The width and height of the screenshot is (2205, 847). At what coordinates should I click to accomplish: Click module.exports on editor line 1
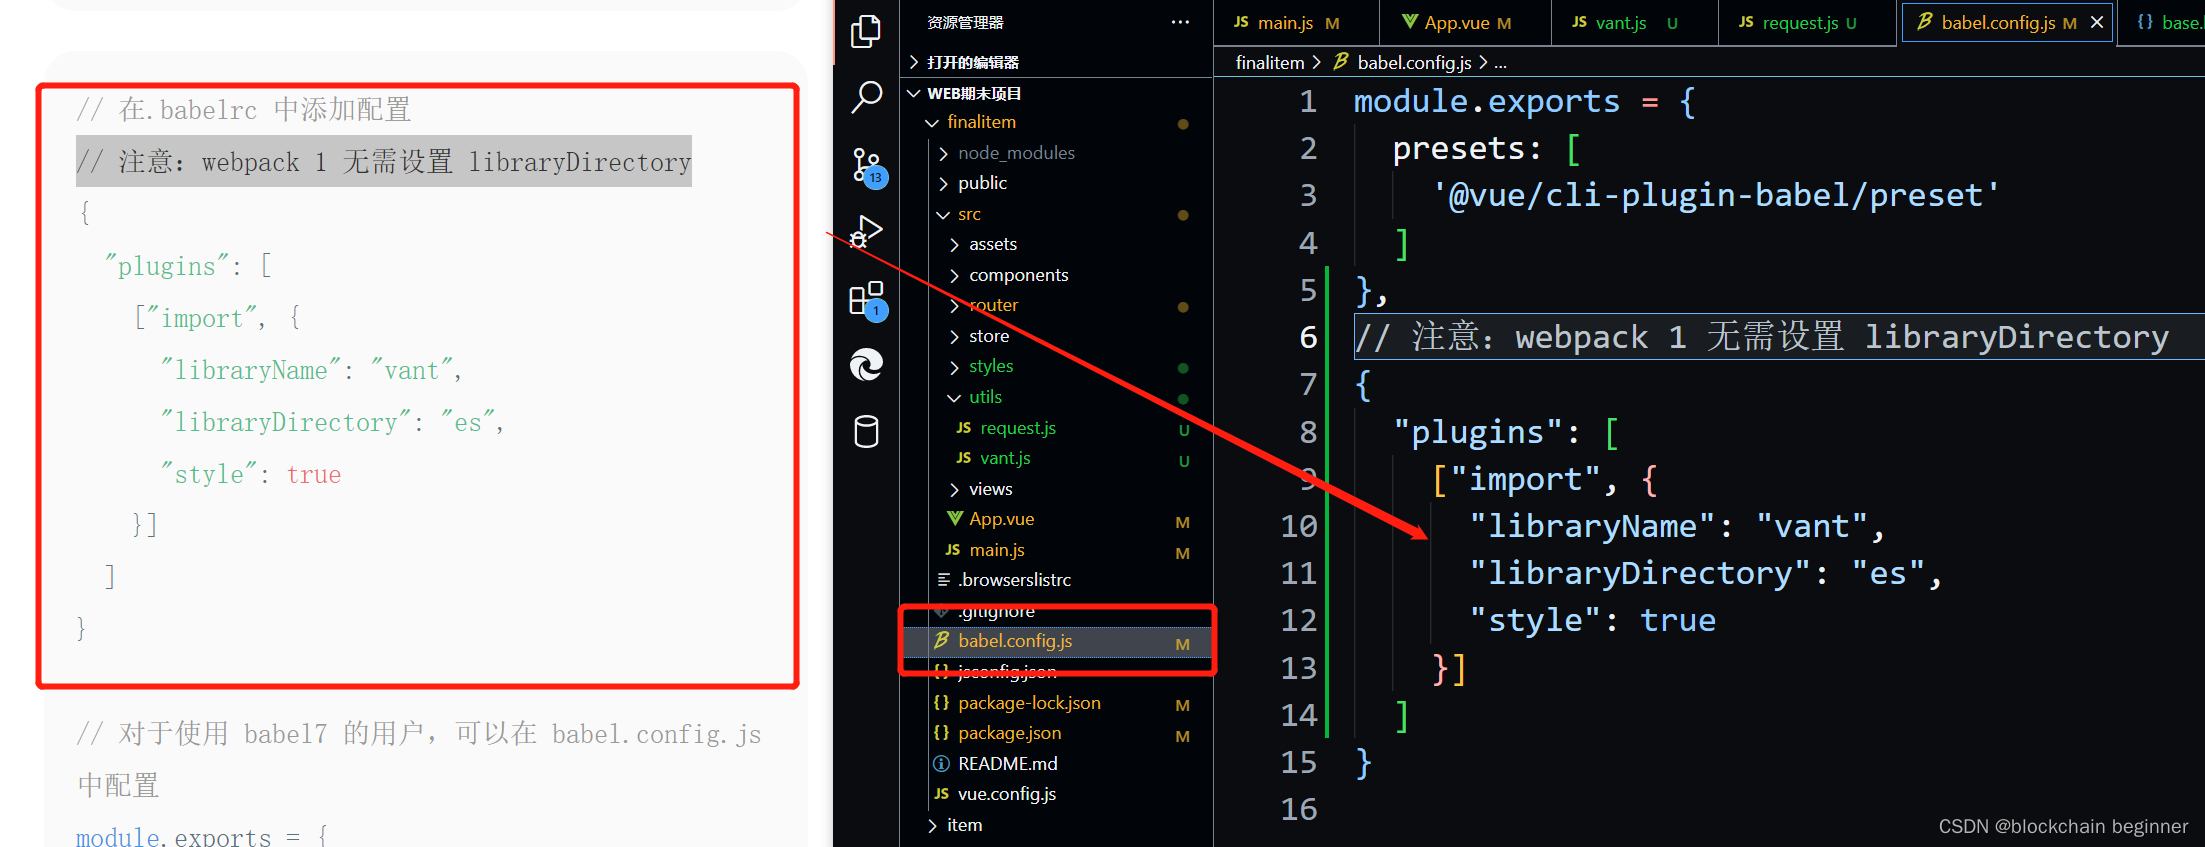pos(1487,101)
